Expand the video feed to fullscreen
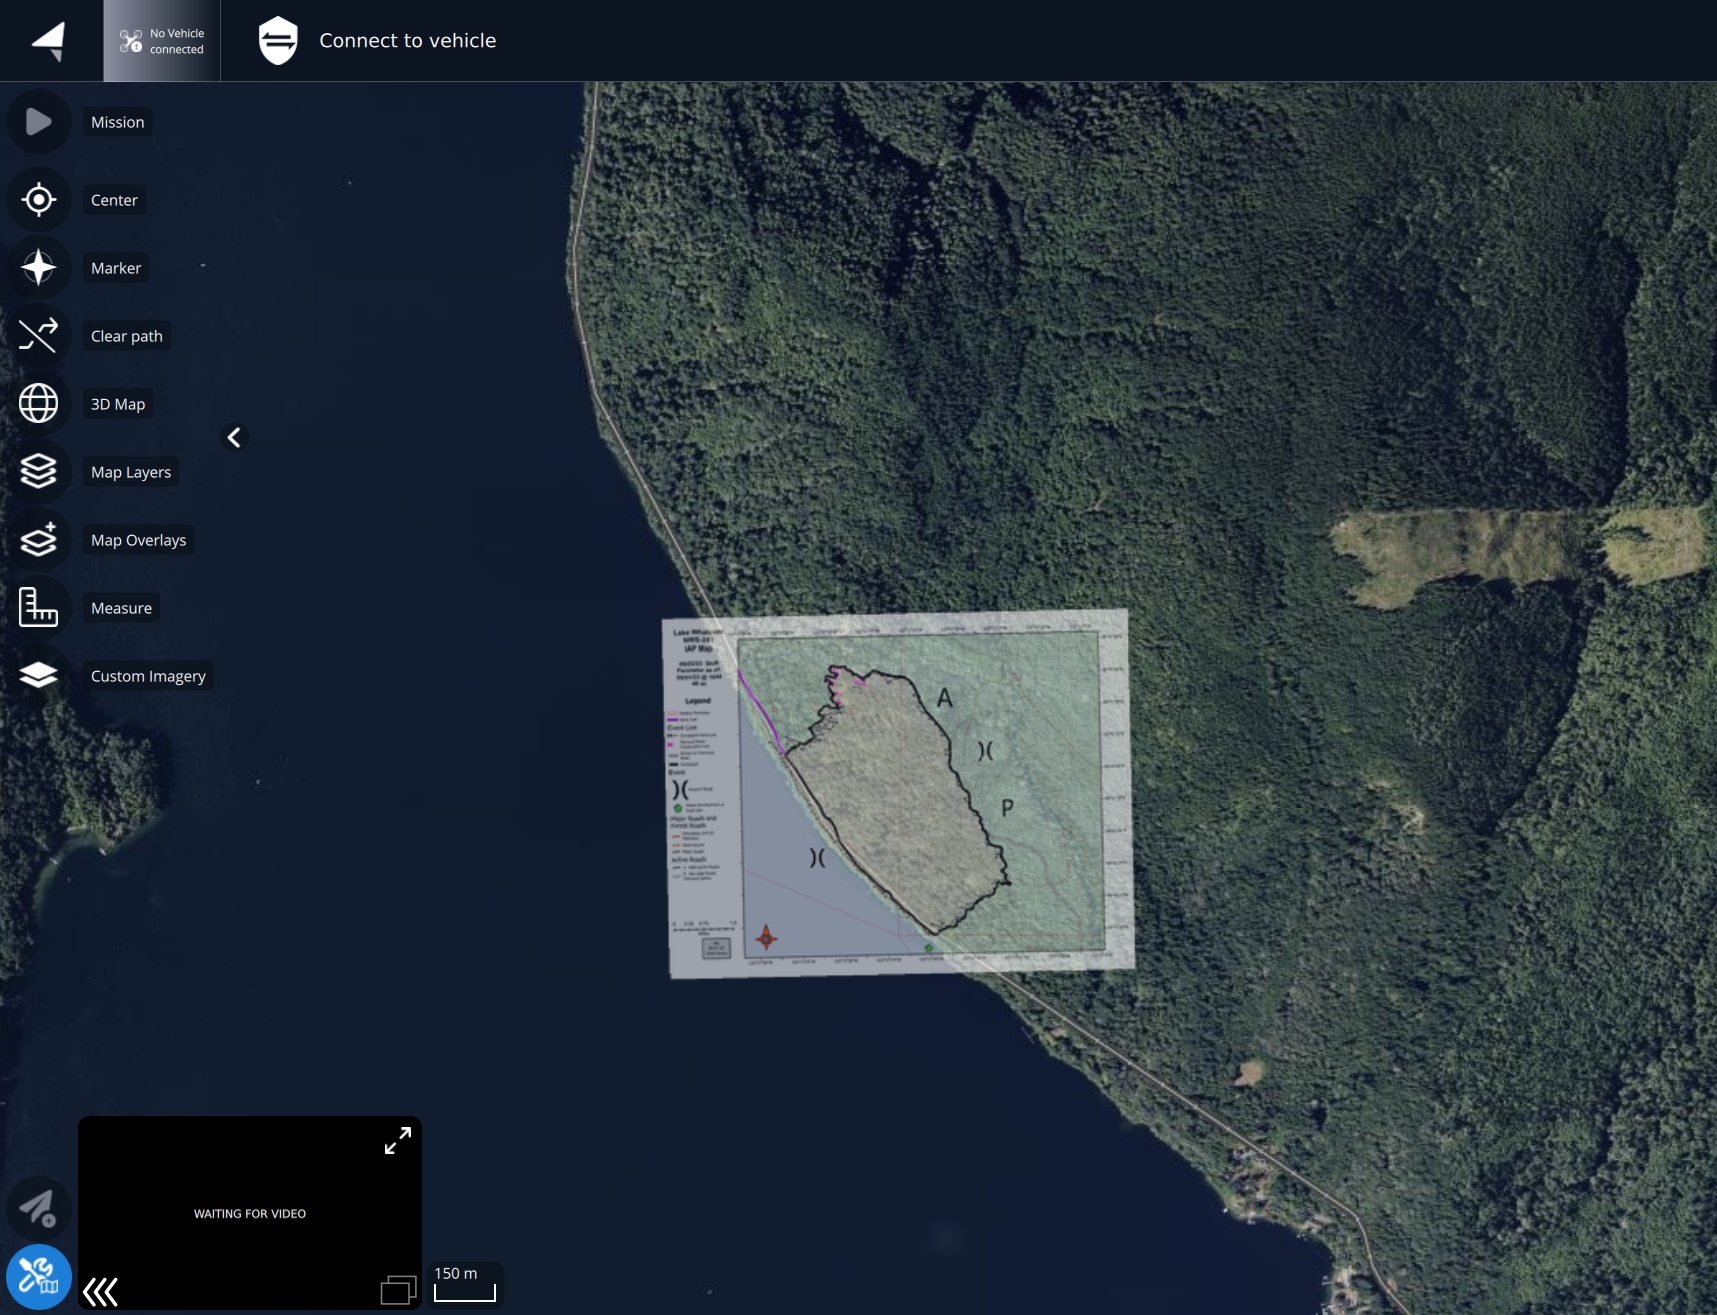Screen dimensions: 1717x1315 click(397, 1141)
